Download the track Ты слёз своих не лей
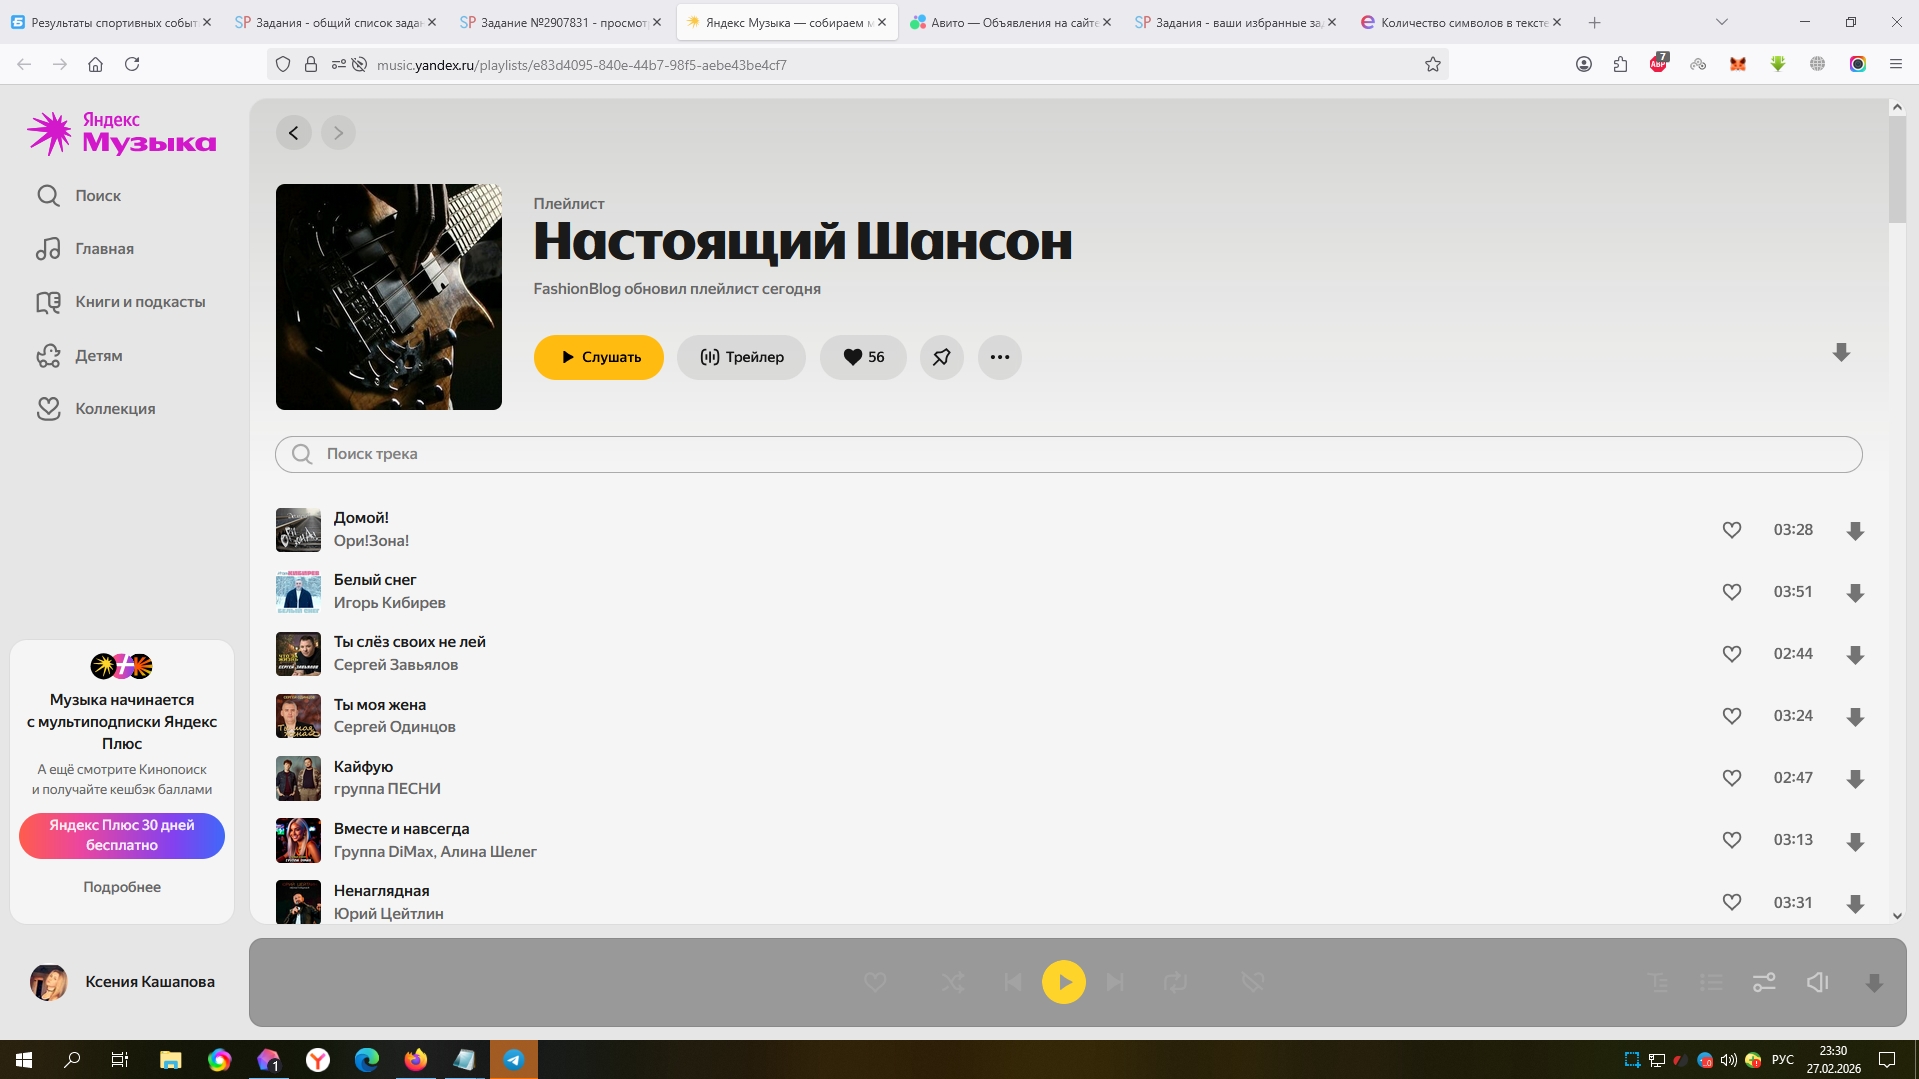The width and height of the screenshot is (1919, 1079). (1855, 655)
